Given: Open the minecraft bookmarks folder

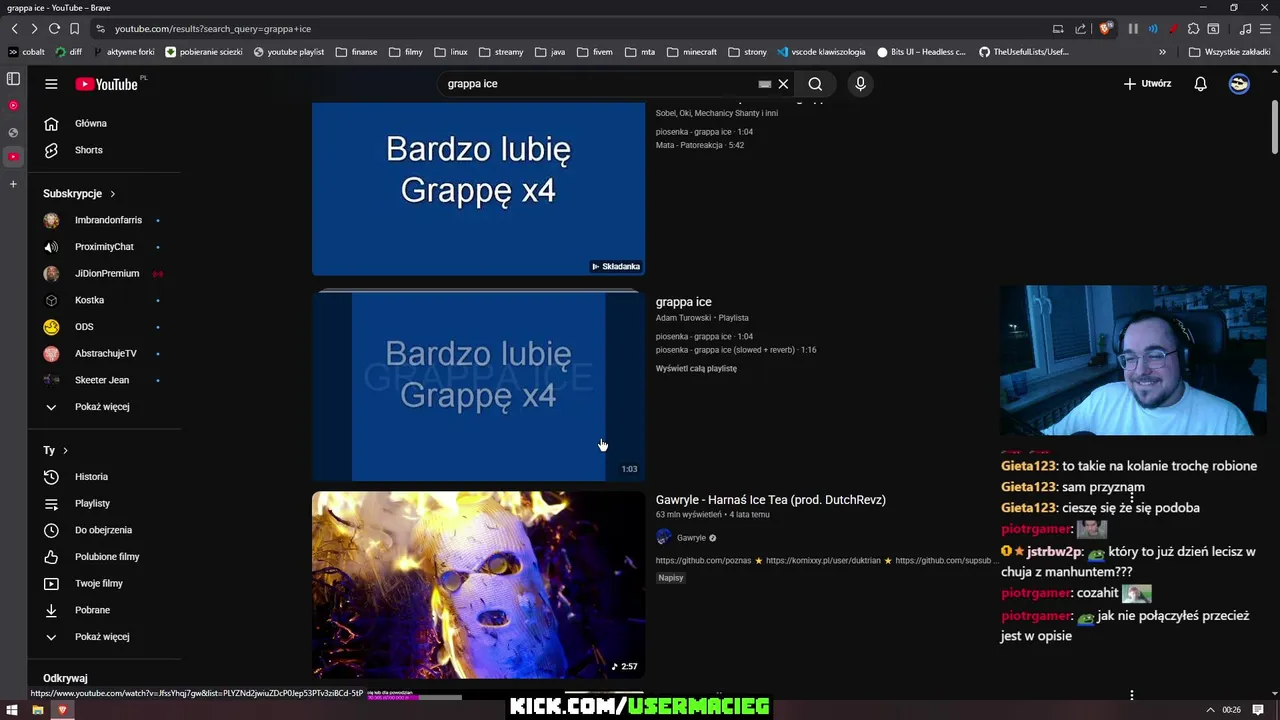Looking at the screenshot, I should pos(691,52).
